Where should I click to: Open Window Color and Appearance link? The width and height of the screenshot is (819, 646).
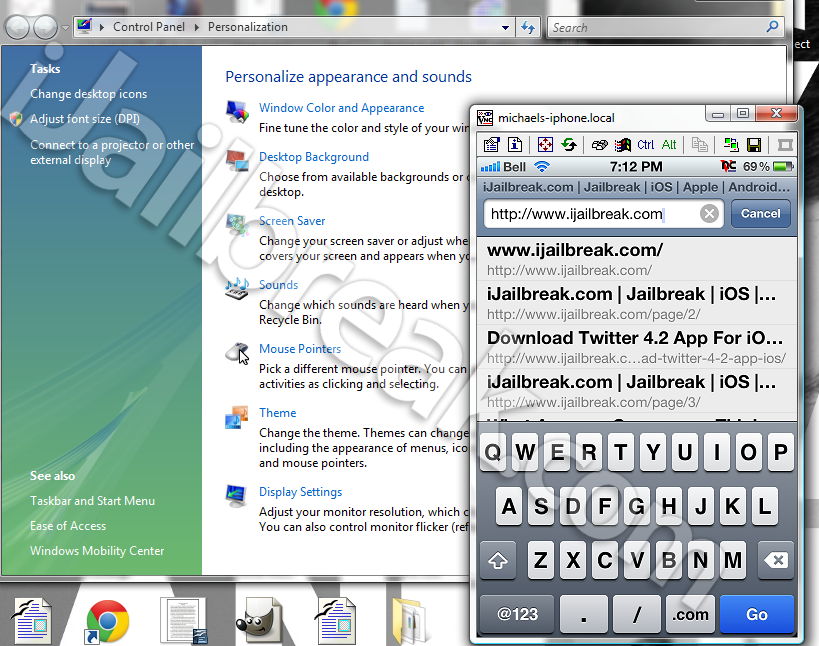point(342,108)
